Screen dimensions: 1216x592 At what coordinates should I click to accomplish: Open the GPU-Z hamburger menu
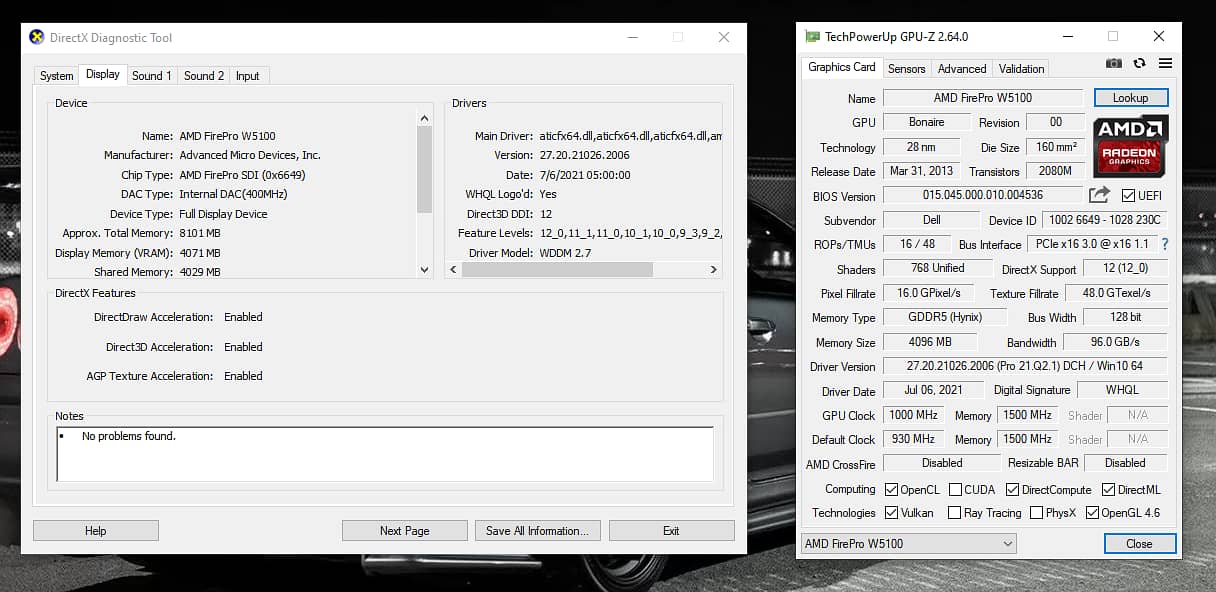tap(1165, 63)
